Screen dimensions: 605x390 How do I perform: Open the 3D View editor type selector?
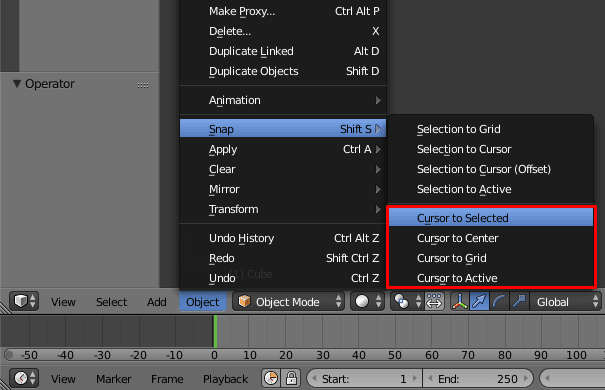point(24,301)
